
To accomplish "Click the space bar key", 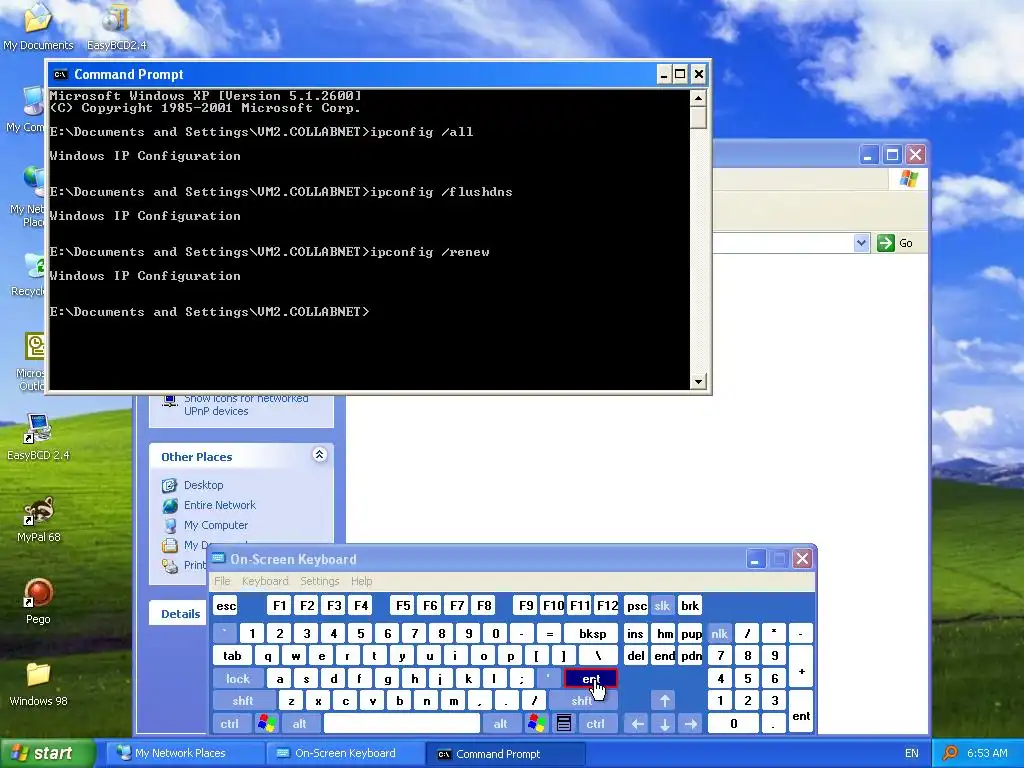I will coord(402,724).
